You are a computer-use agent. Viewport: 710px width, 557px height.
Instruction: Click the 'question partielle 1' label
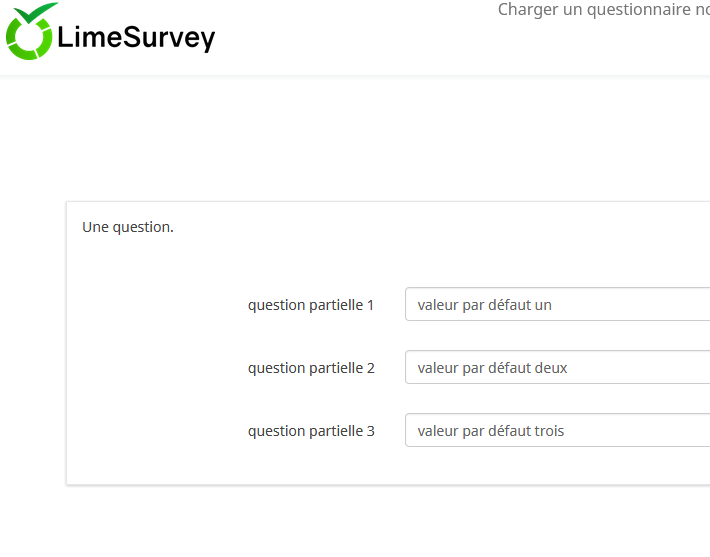click(x=311, y=305)
